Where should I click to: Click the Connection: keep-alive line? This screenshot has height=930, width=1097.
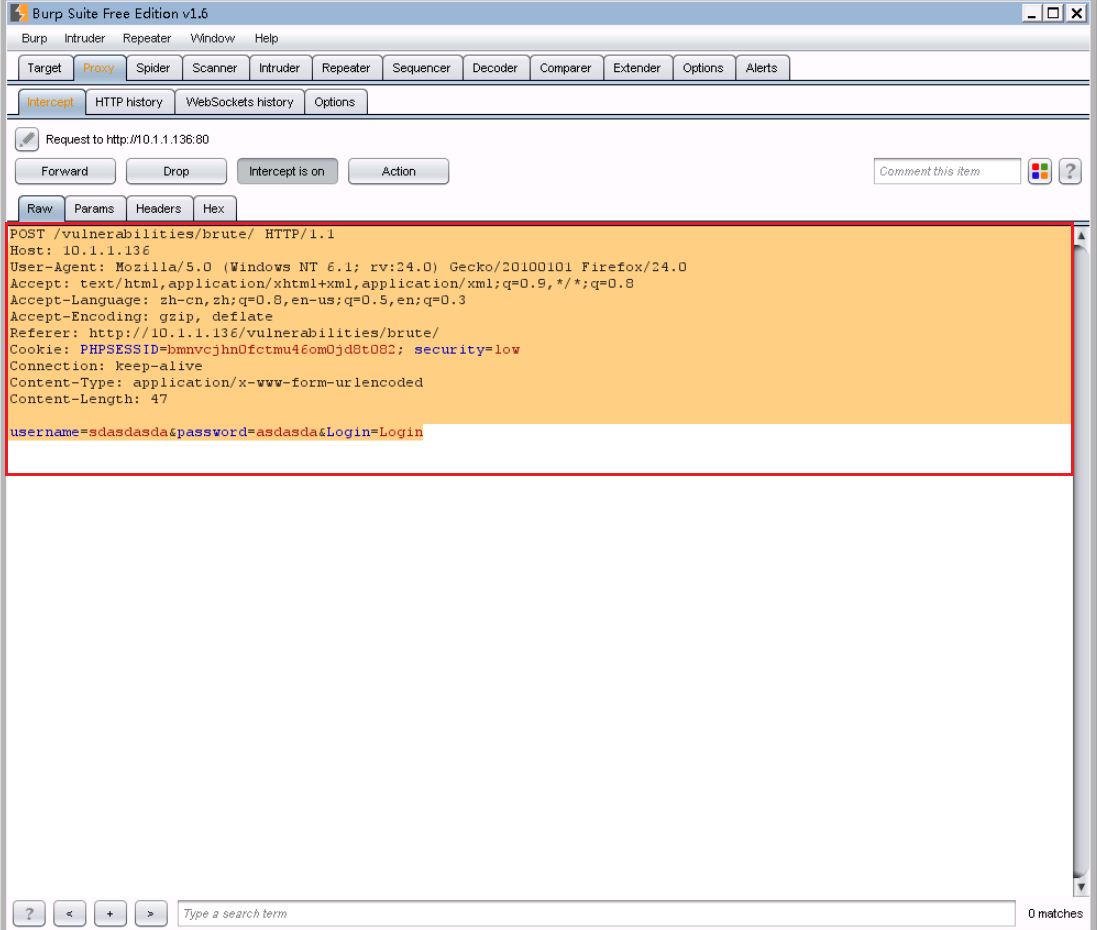coord(106,366)
